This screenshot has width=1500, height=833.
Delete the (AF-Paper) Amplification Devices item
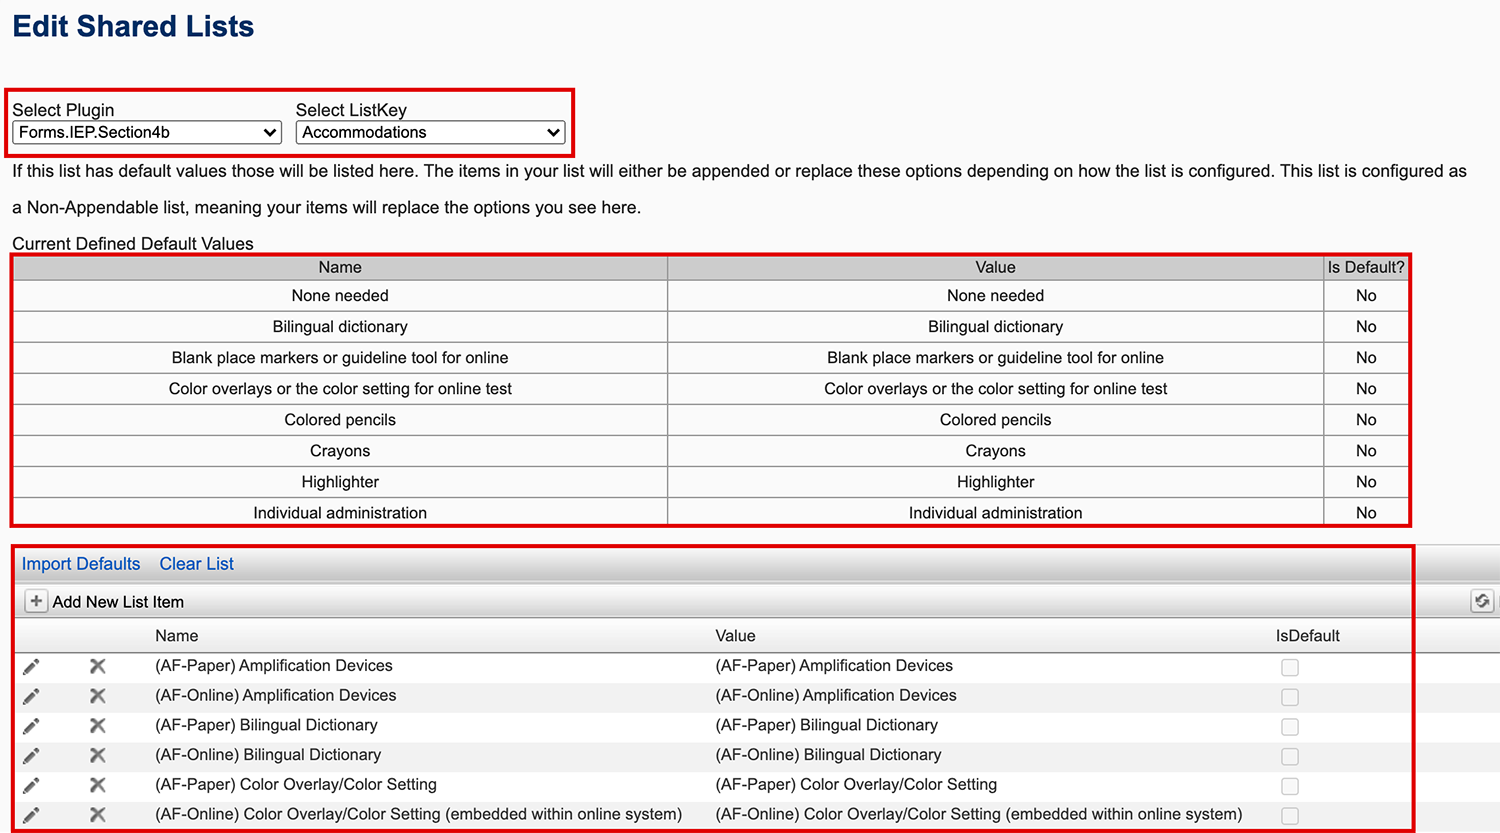(x=97, y=666)
